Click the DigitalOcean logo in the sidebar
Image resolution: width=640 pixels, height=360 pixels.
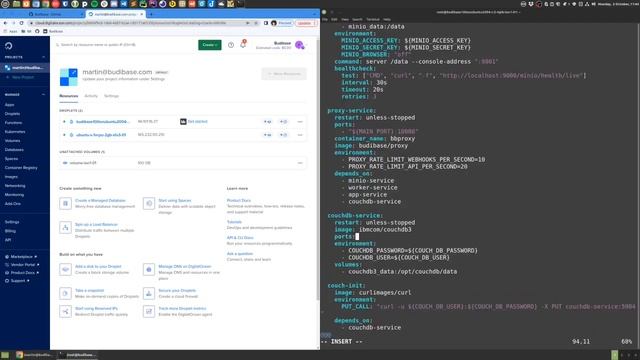click(8, 46)
